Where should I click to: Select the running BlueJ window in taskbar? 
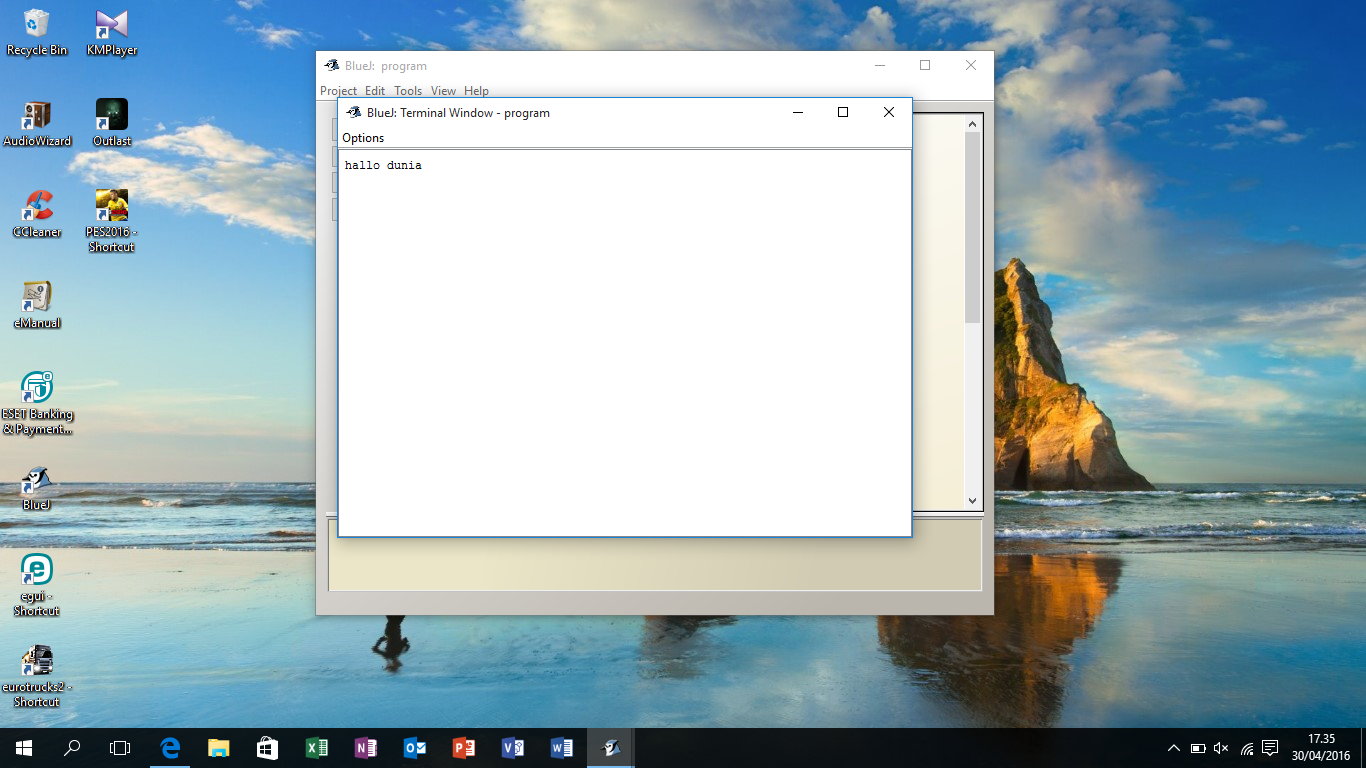[610, 747]
